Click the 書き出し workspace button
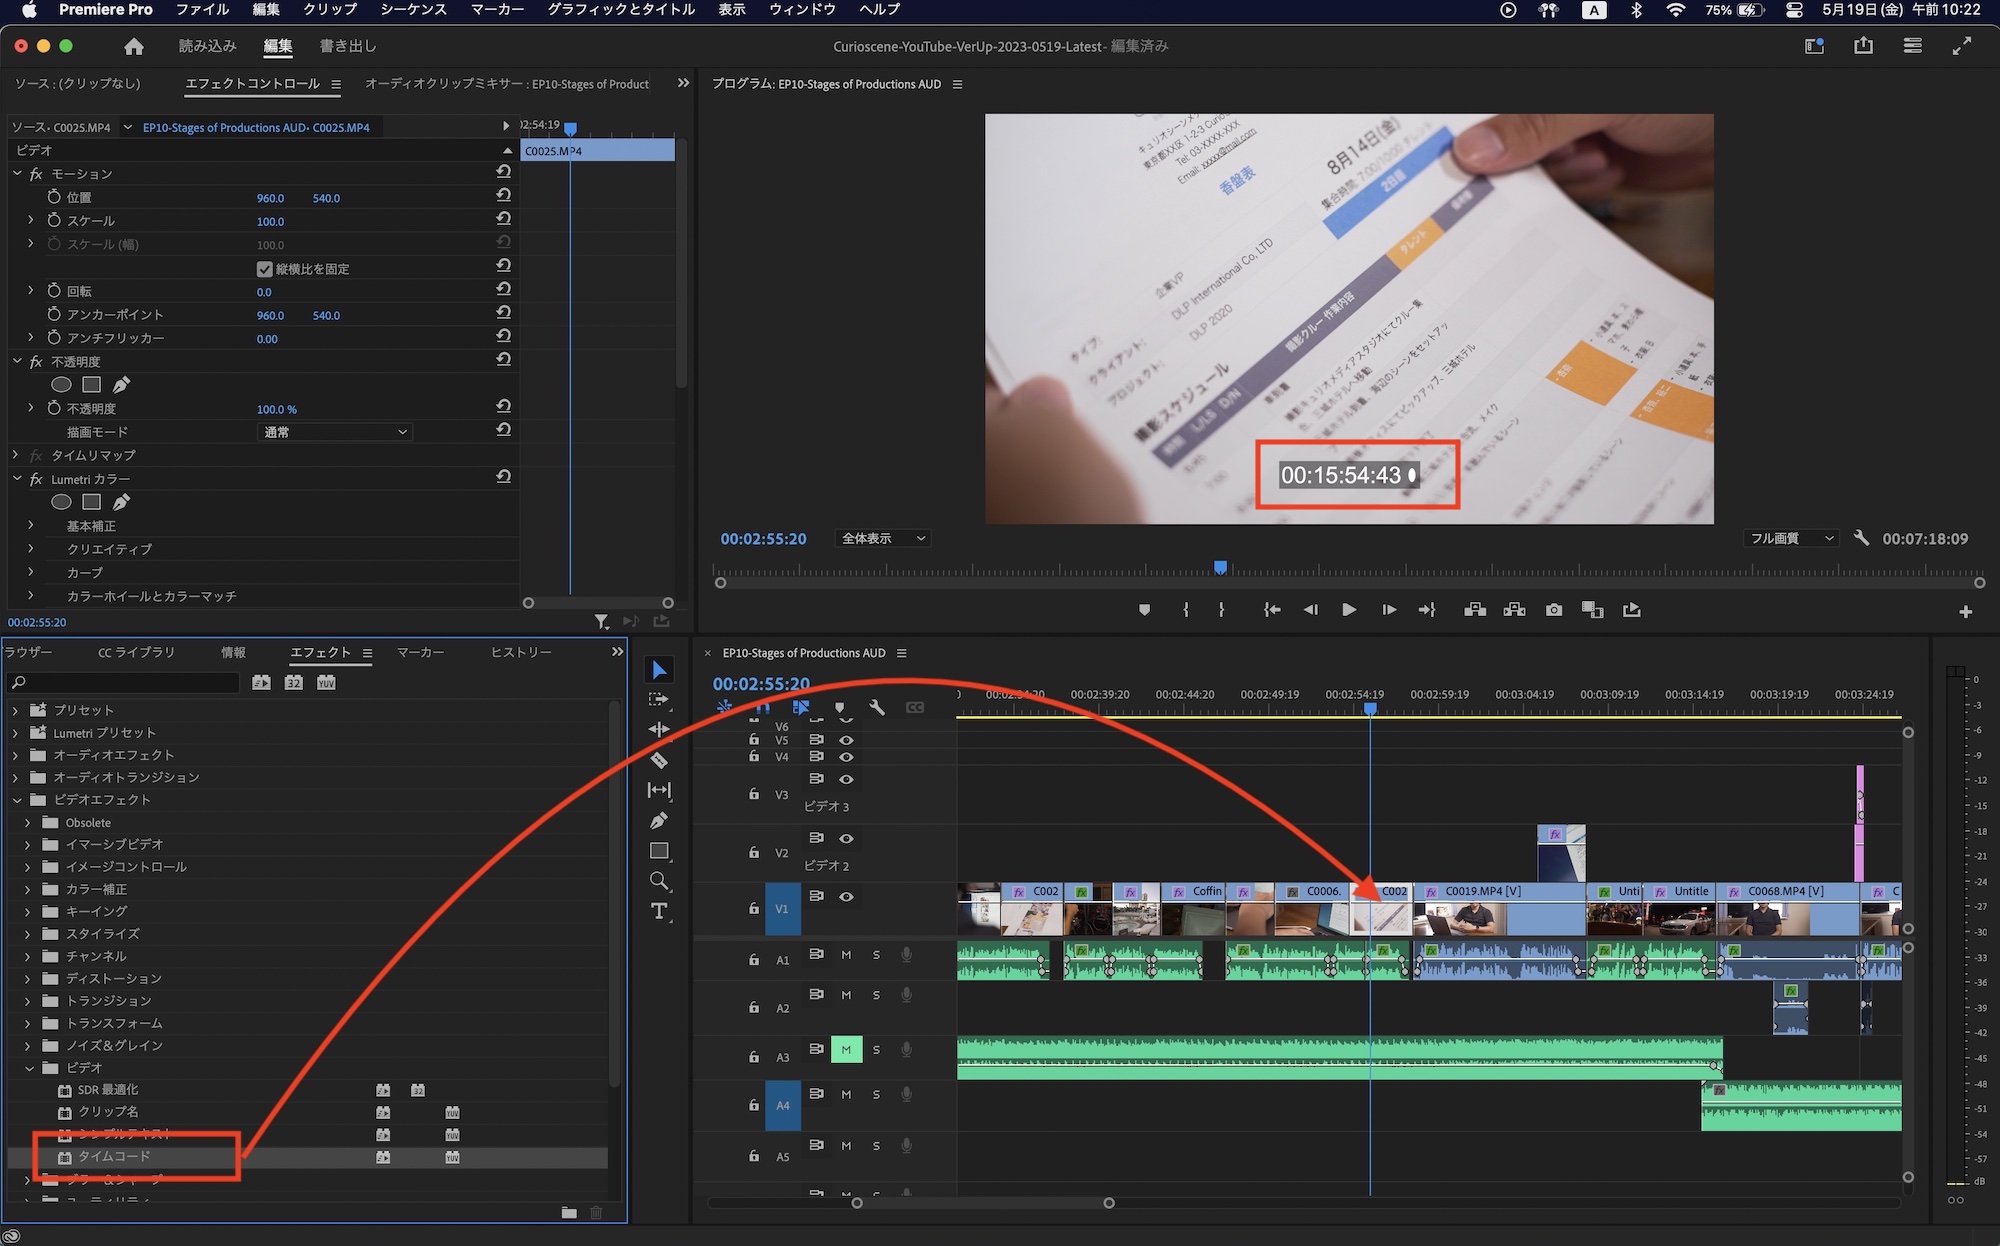 [348, 46]
